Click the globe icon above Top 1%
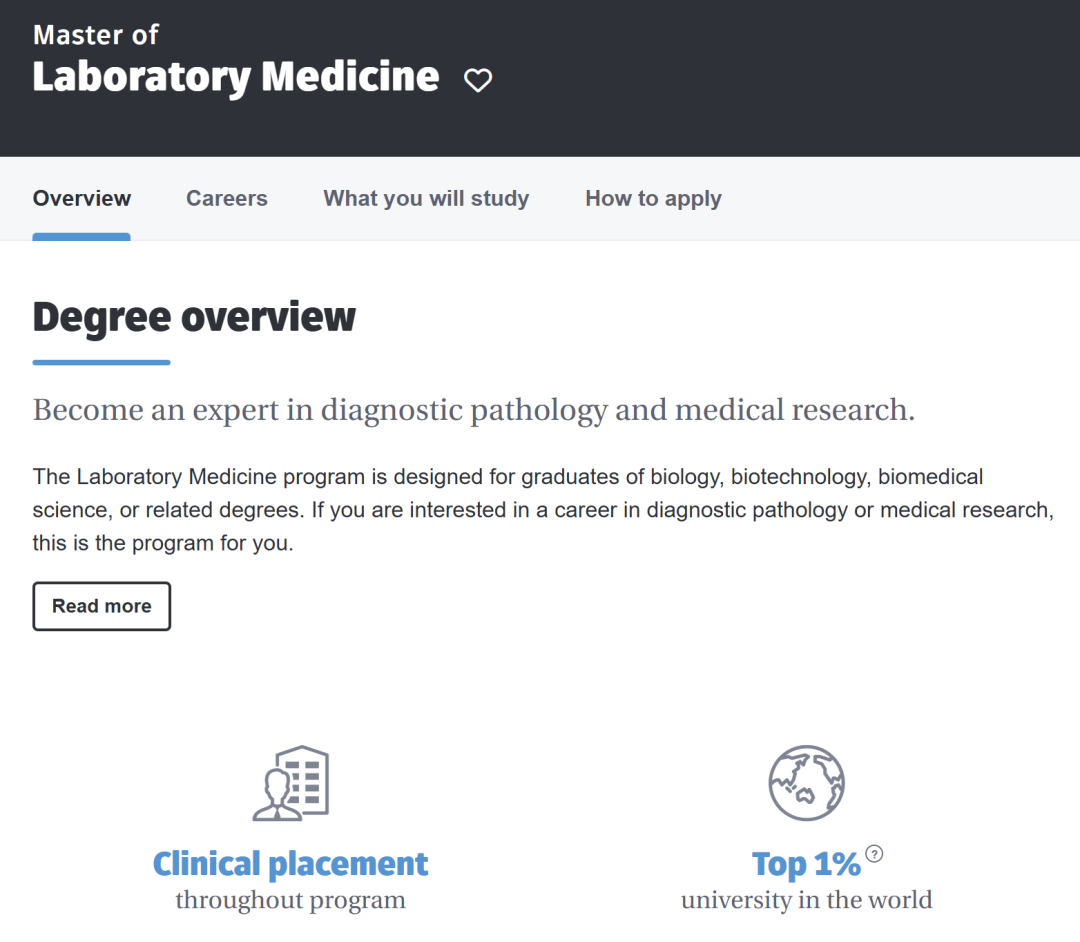1080x942 pixels. click(806, 783)
